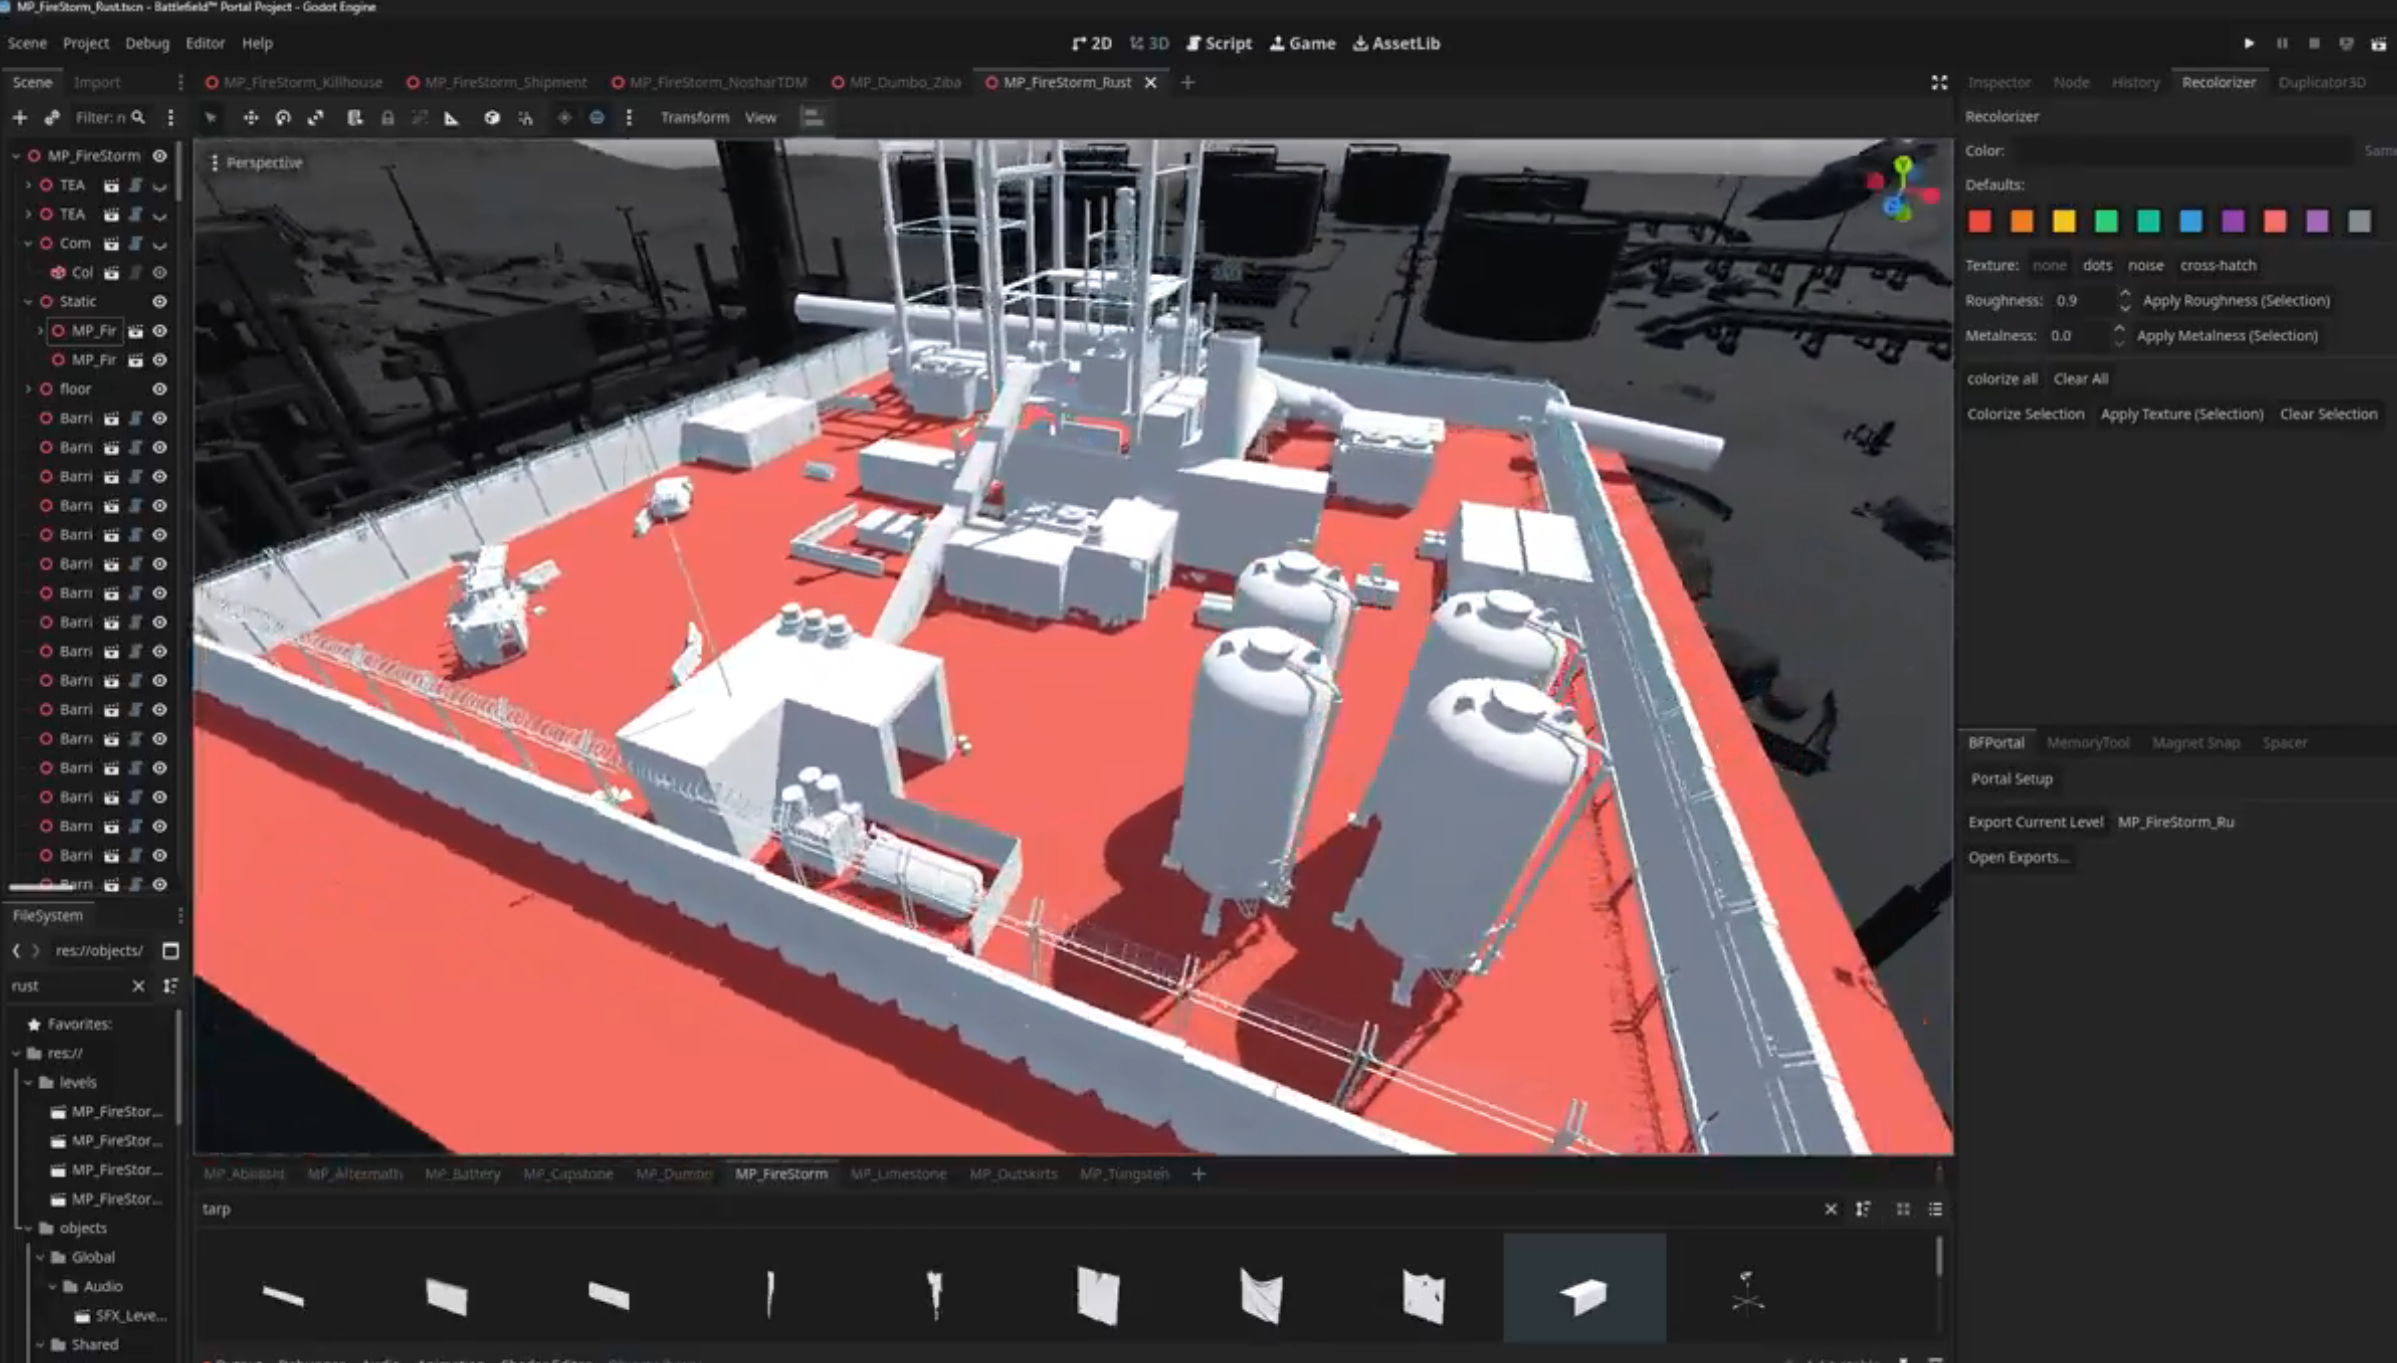The image size is (2397, 1363).
Task: Expand the floor node in the scene tree
Action: click(28, 389)
